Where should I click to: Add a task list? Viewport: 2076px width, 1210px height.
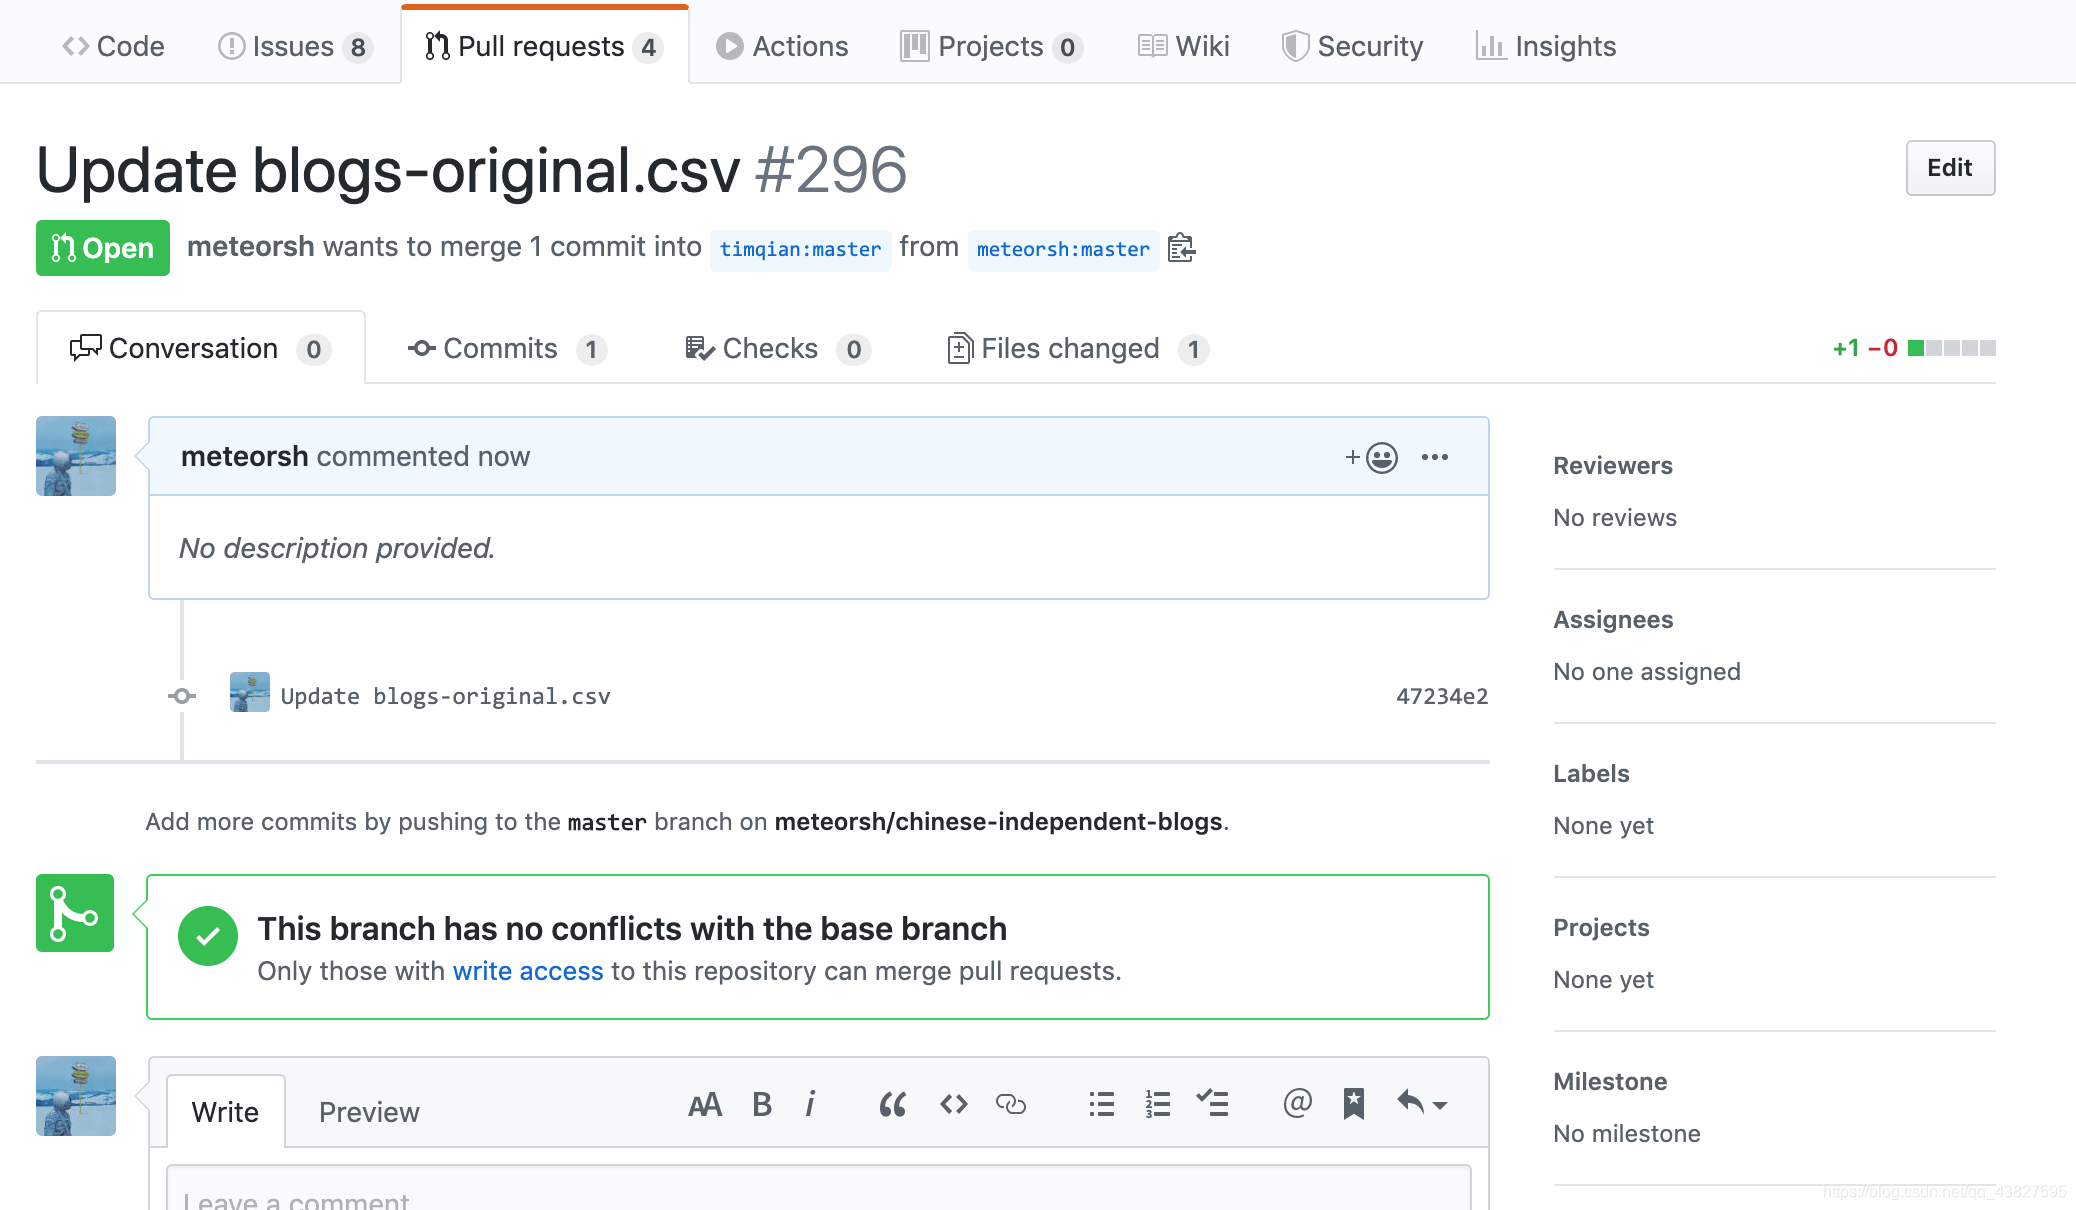1212,1103
